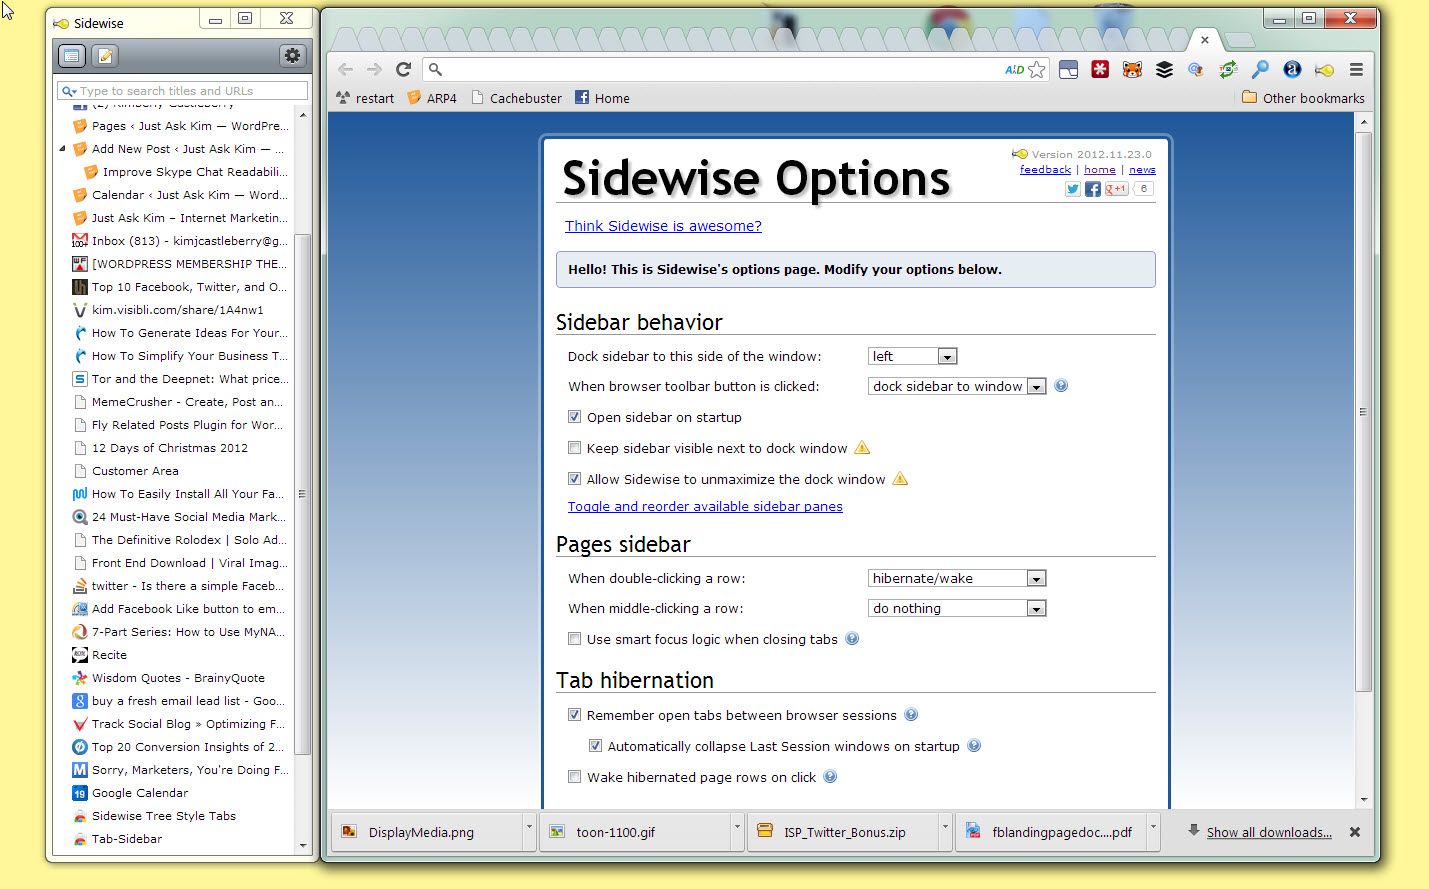
Task: Open the 'dock sidebar to window' dropdown
Action: tap(957, 386)
